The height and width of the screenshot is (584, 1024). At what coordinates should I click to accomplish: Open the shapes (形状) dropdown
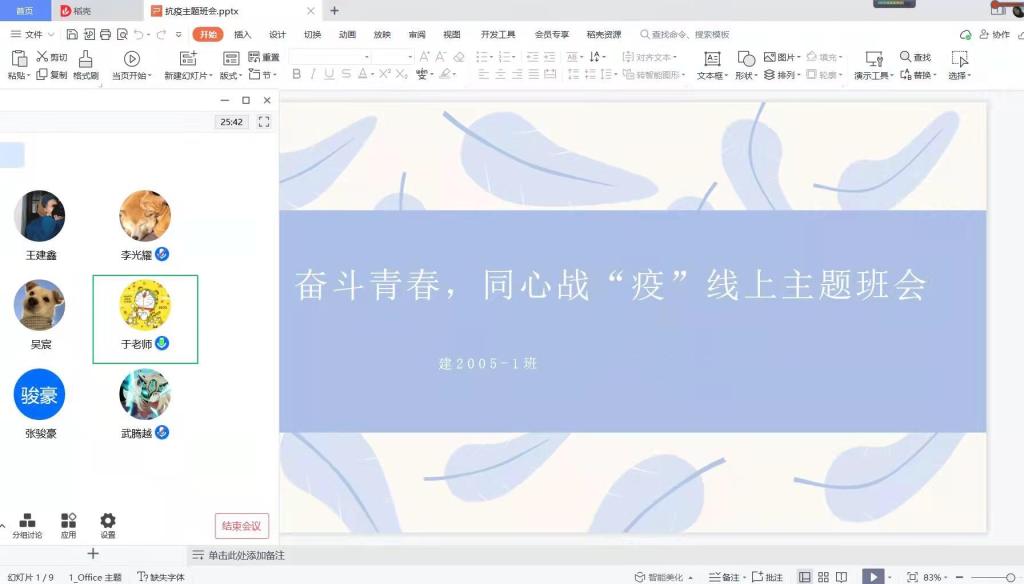point(746,76)
